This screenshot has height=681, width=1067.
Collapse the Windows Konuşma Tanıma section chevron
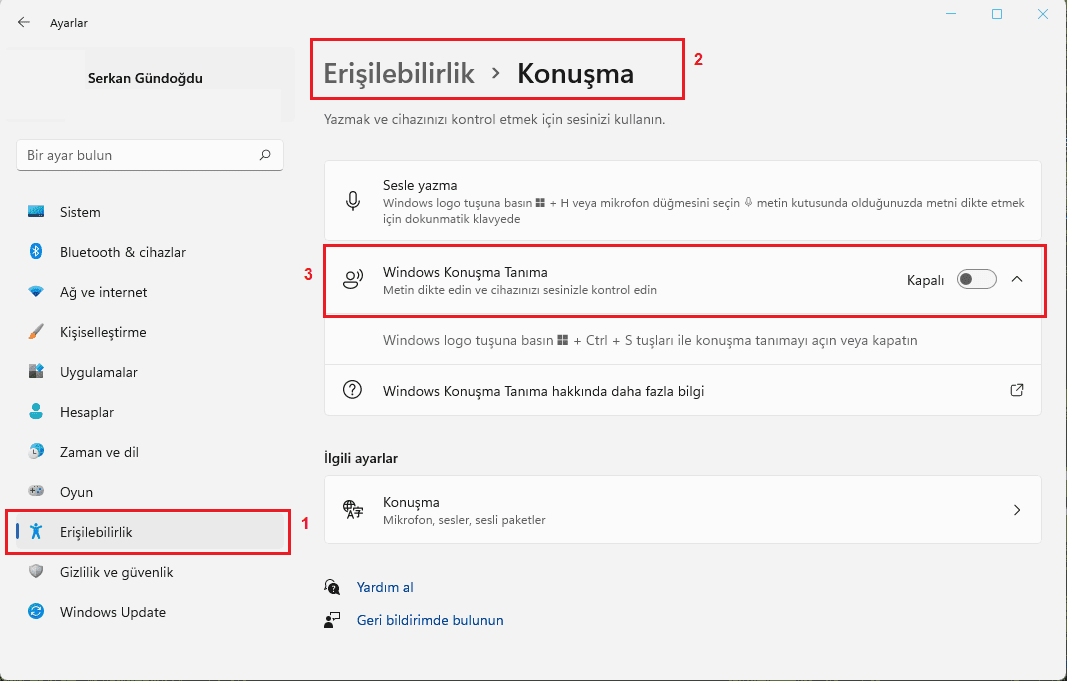click(1017, 279)
